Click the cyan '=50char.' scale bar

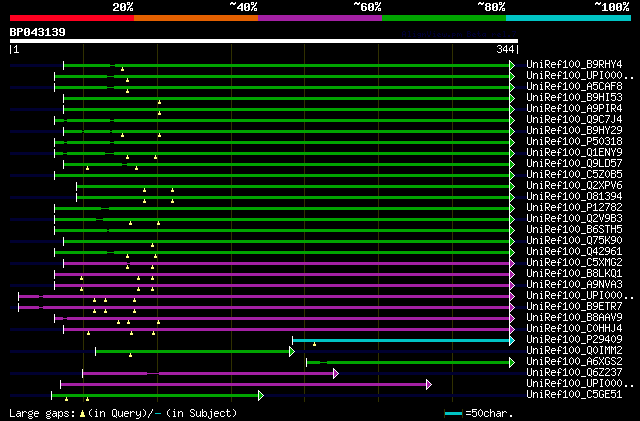[453, 414]
